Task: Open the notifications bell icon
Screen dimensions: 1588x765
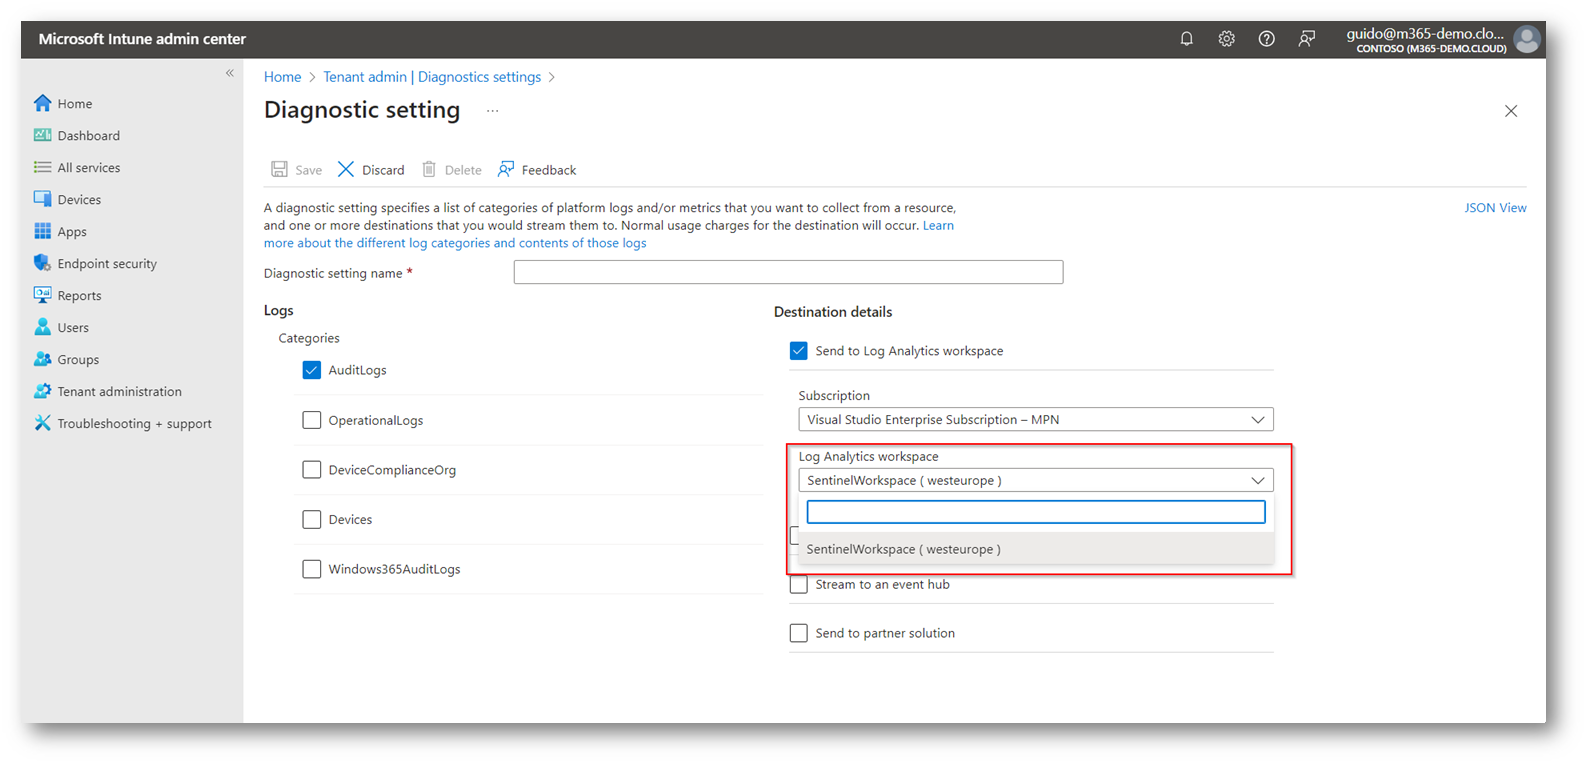Action: pyautogui.click(x=1186, y=39)
